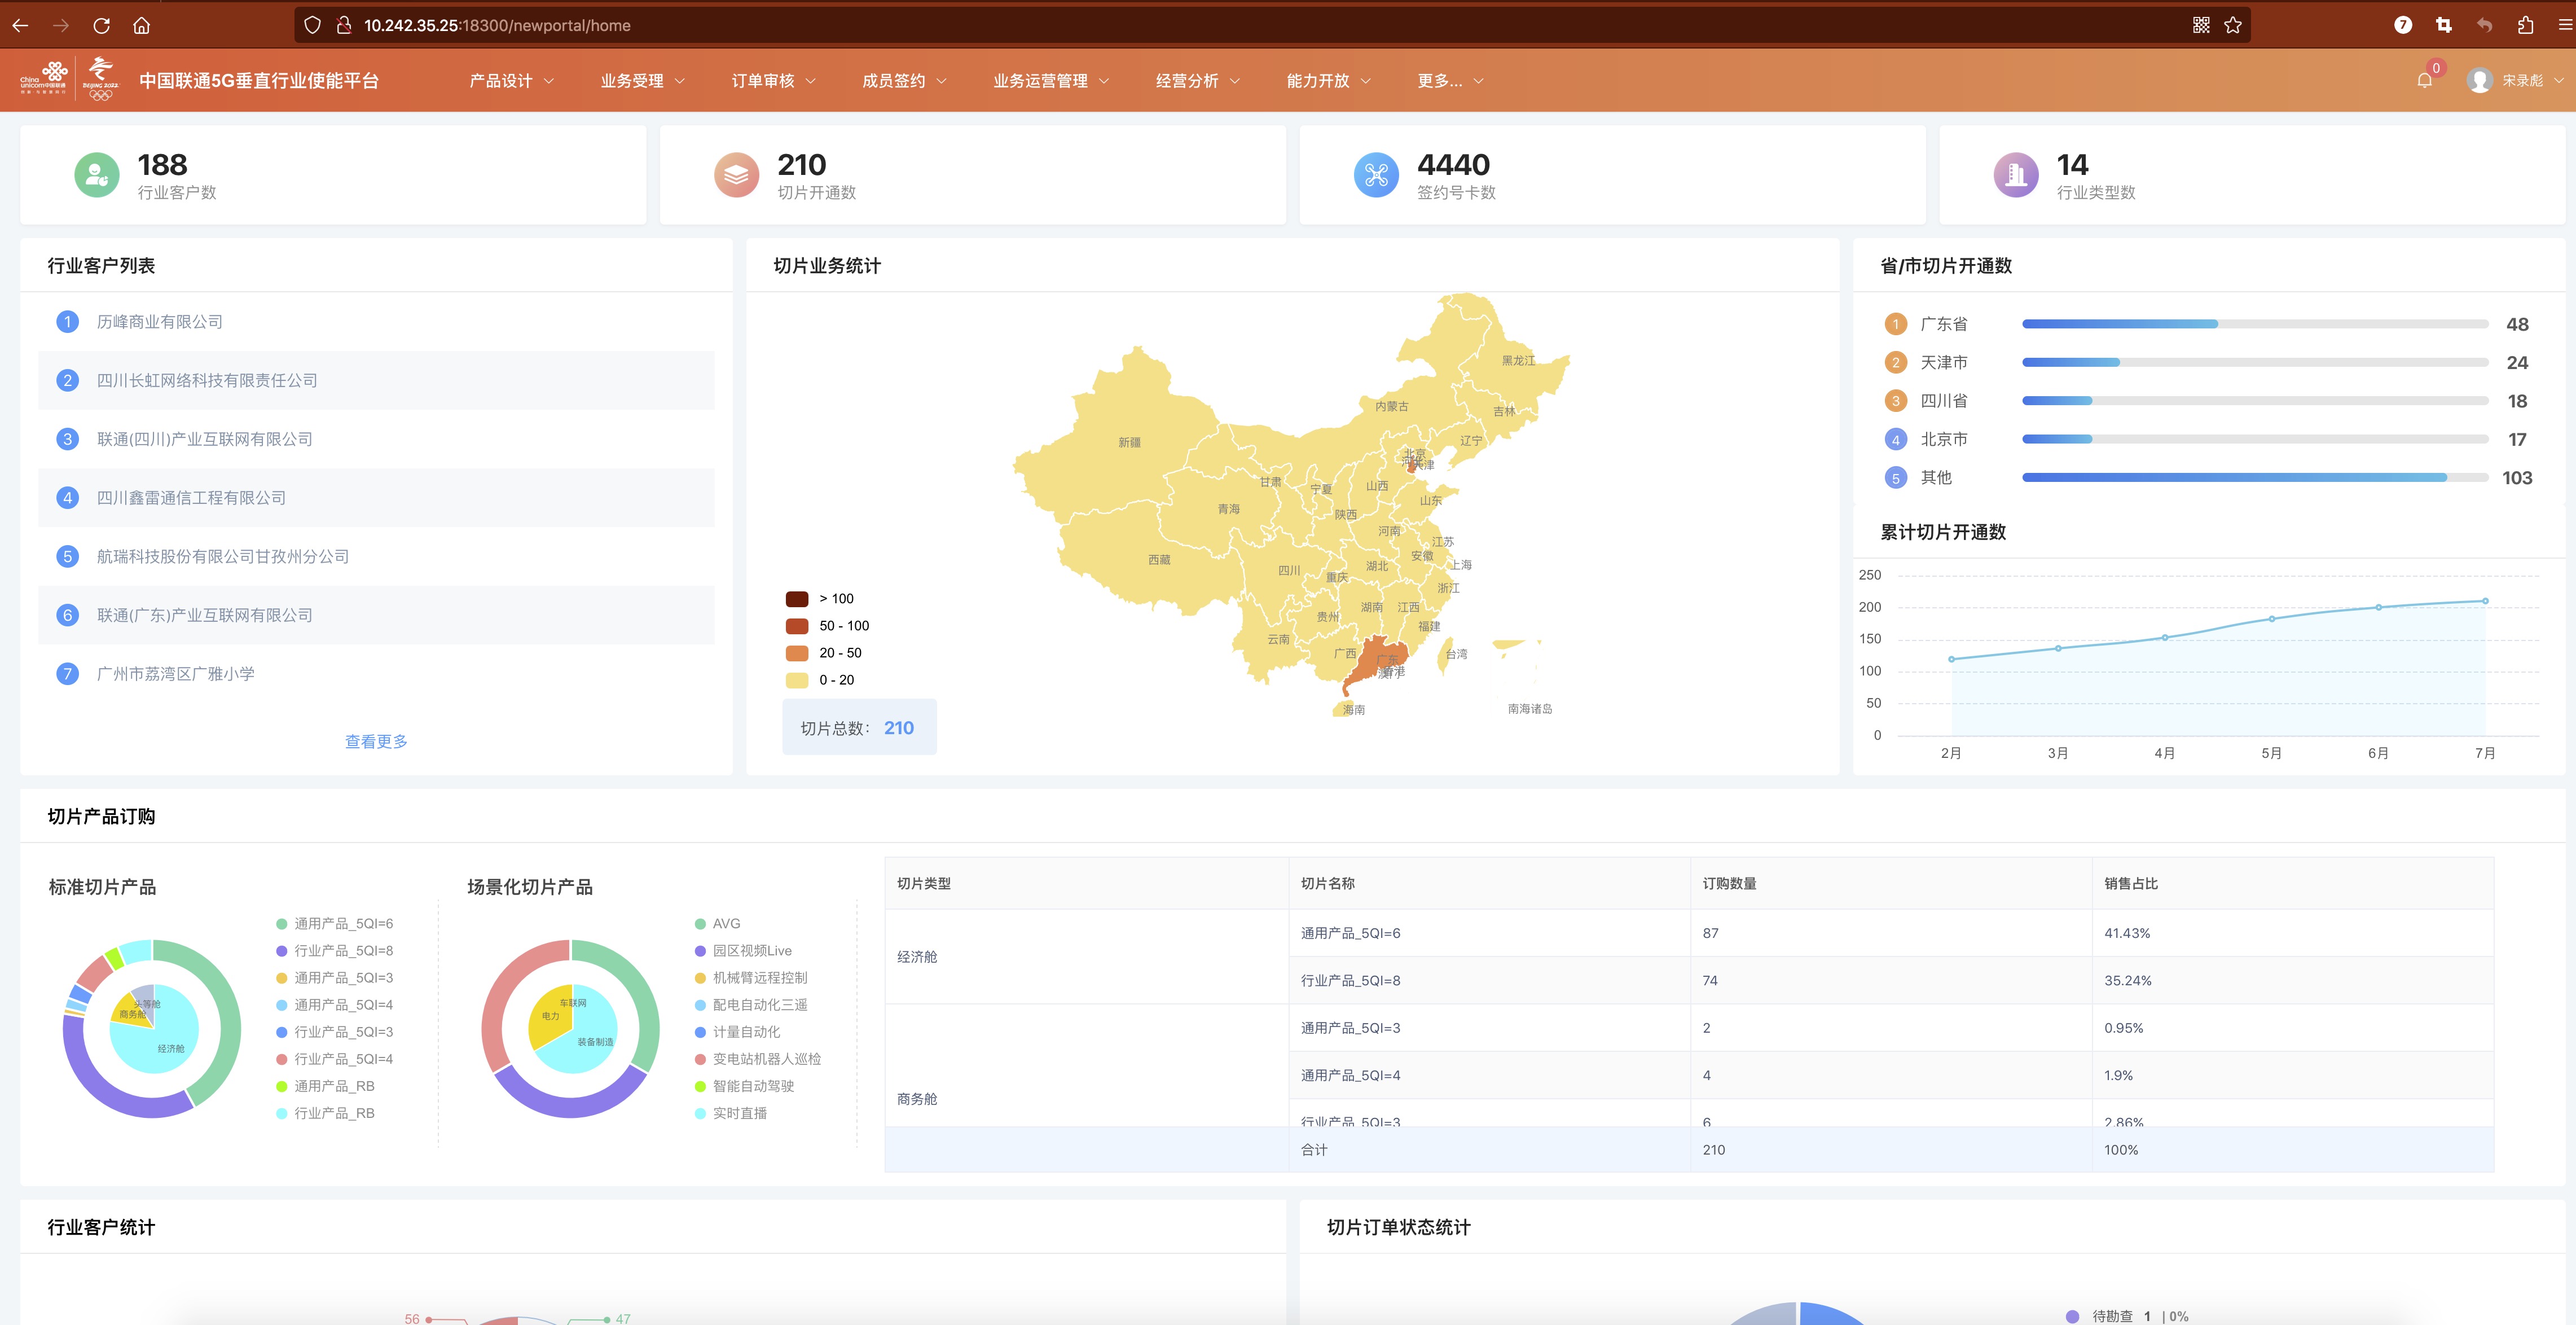Click the user avatar 宋录彪

2479,80
